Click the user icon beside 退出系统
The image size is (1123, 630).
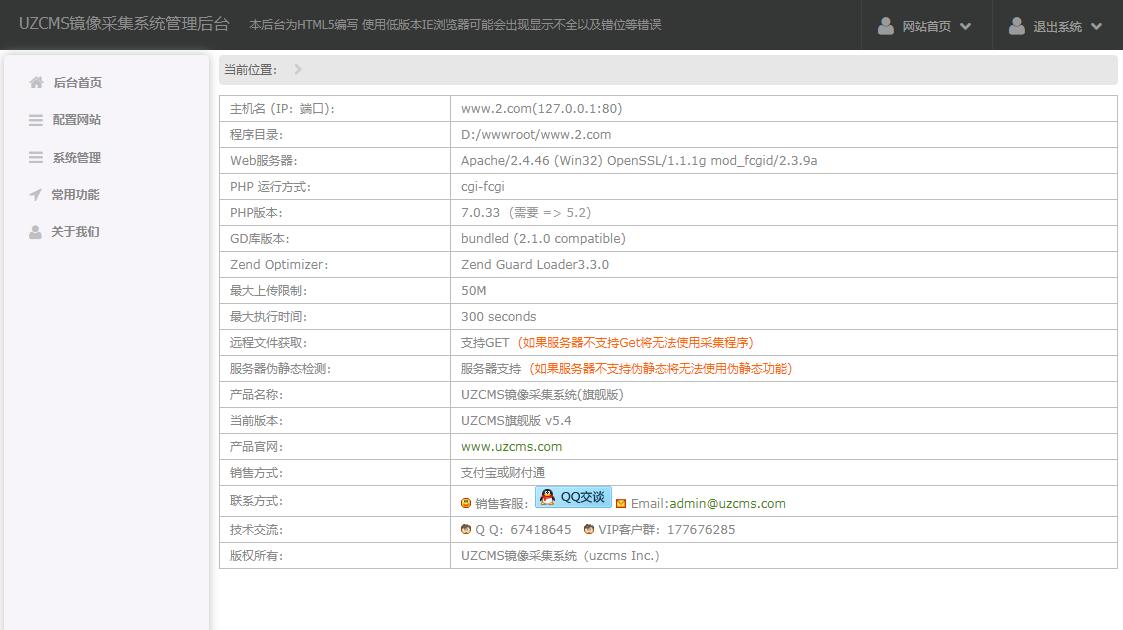click(1017, 26)
